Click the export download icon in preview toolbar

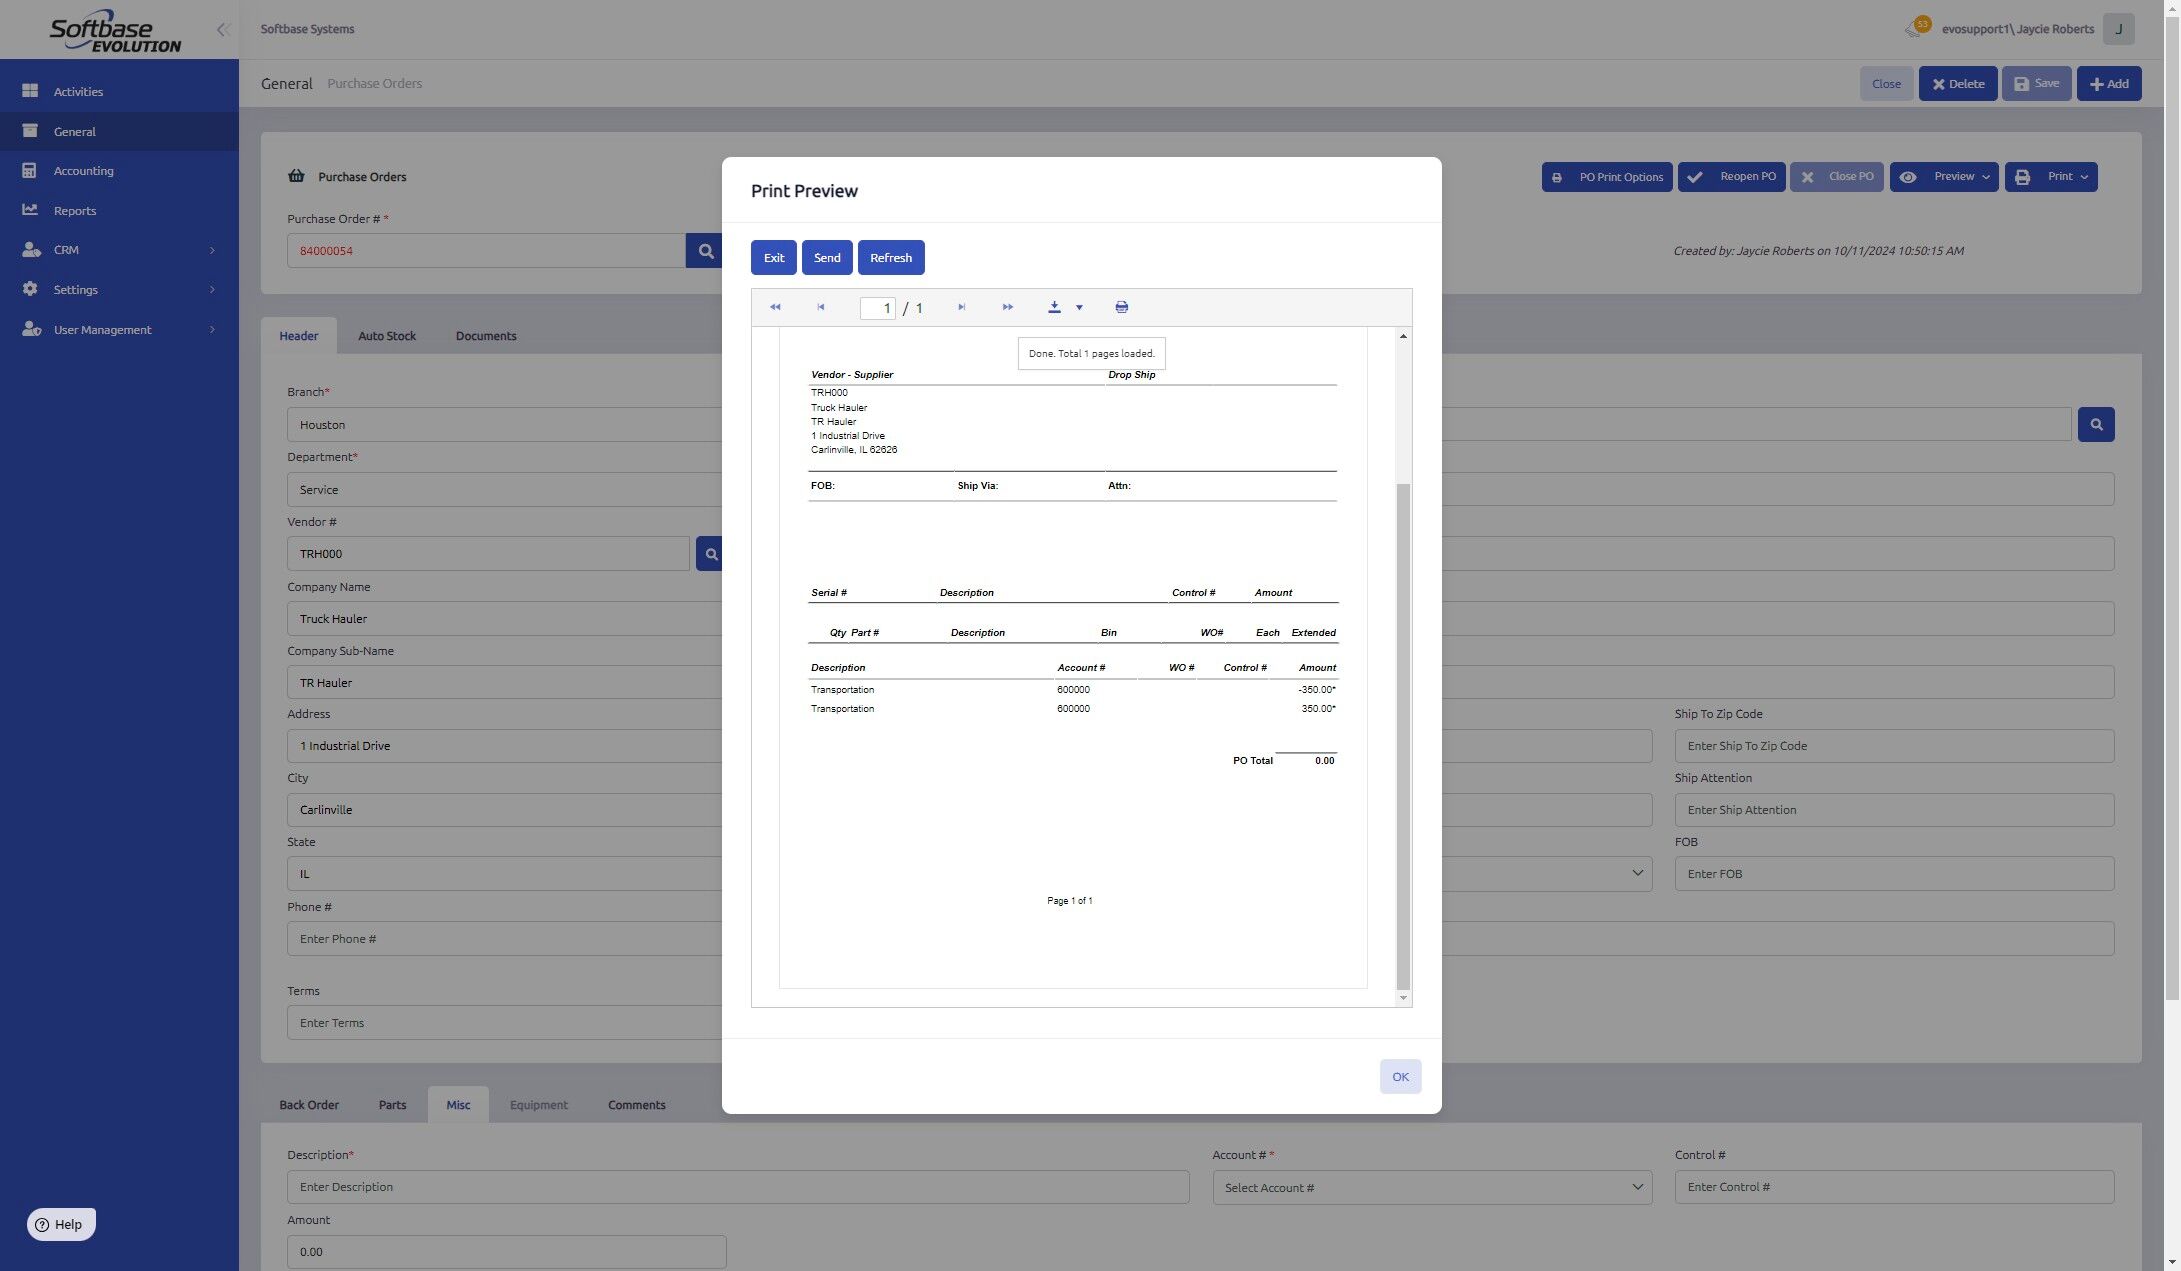pos(1054,307)
